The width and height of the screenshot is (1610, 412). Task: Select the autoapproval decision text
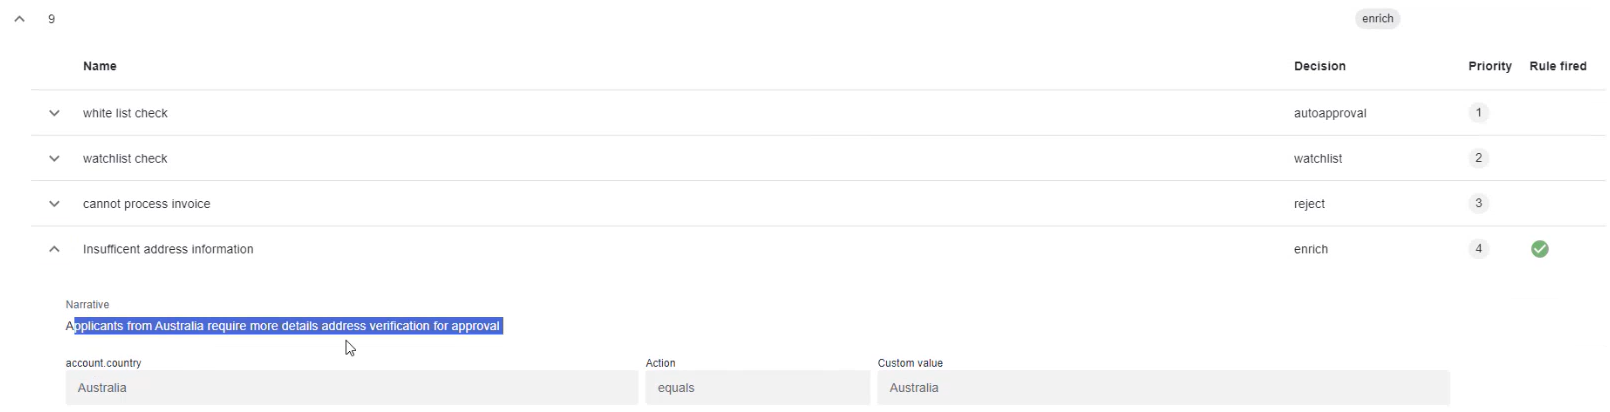point(1330,113)
